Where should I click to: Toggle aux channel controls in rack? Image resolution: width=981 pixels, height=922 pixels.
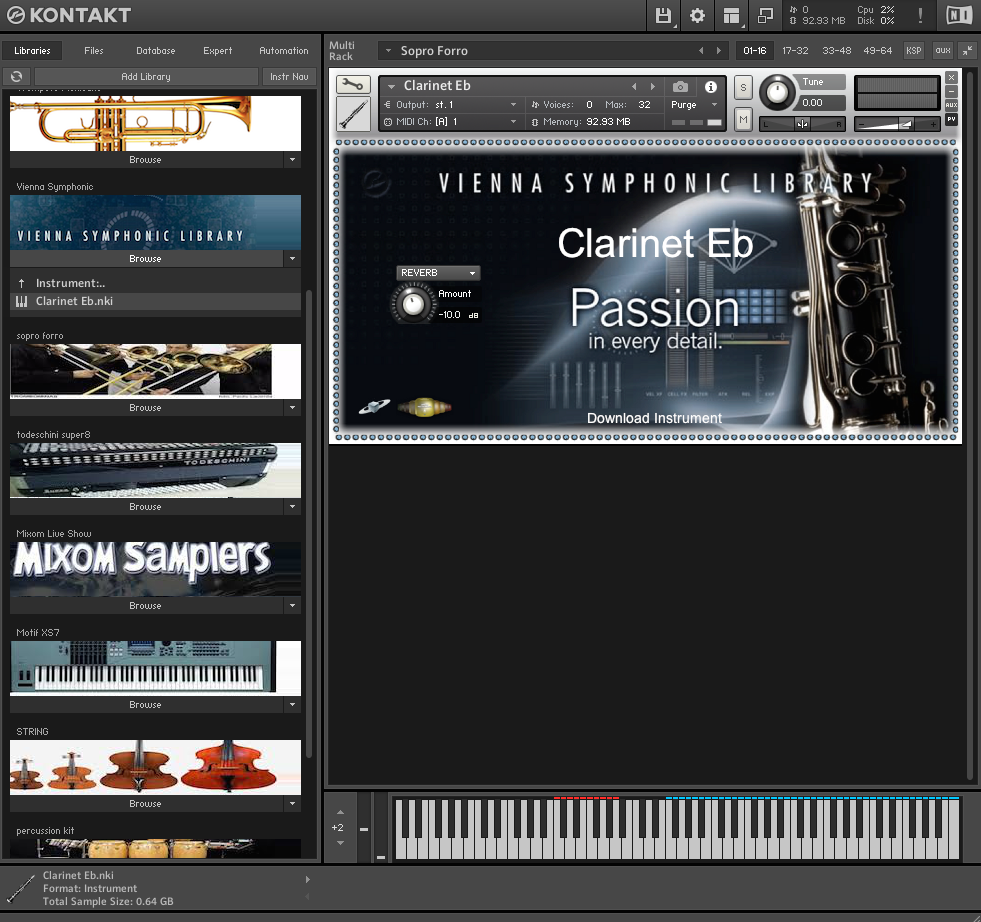coord(943,51)
